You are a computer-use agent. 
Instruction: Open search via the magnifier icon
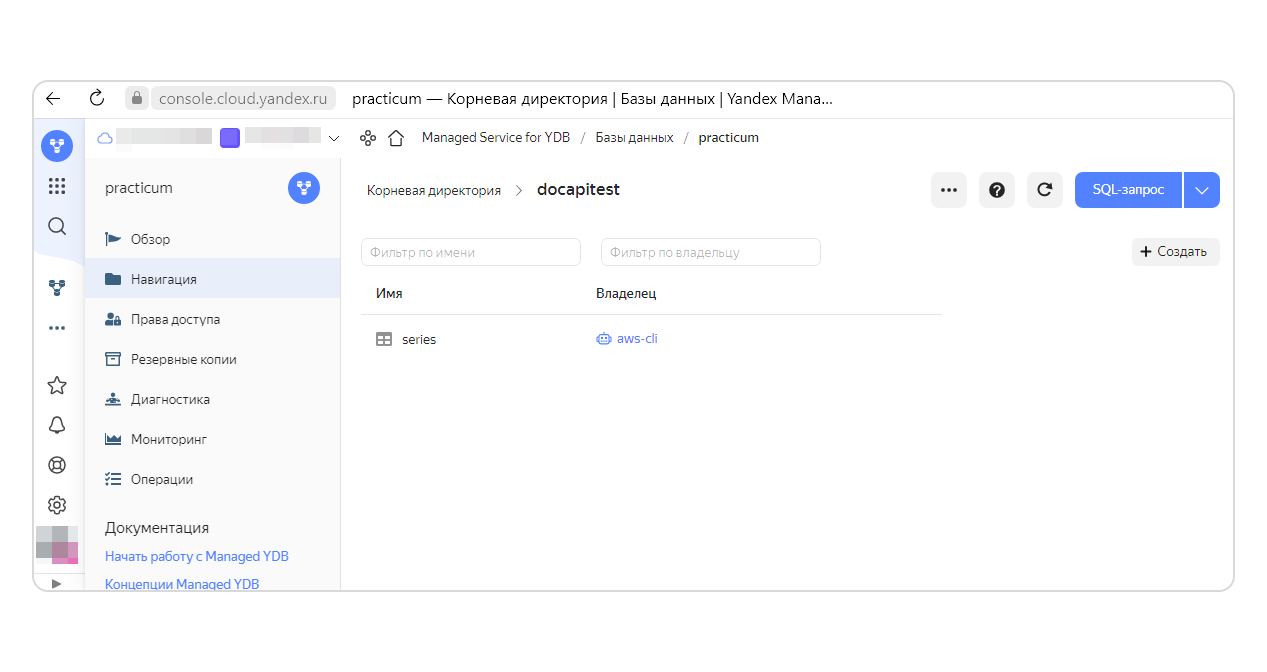[57, 226]
